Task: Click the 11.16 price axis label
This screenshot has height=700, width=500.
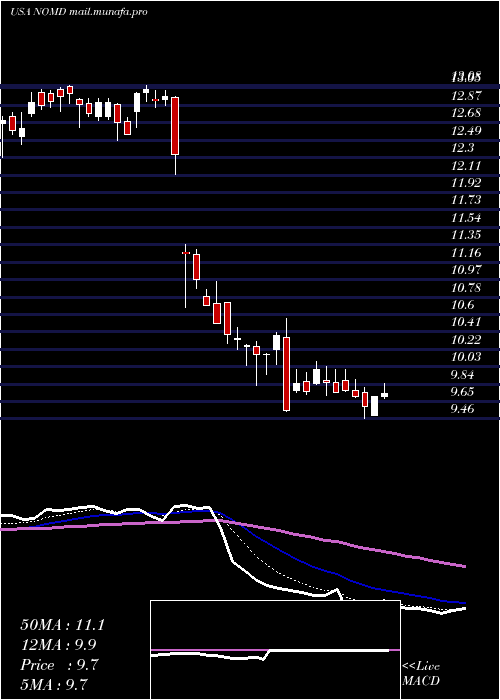Action: pyautogui.click(x=466, y=253)
